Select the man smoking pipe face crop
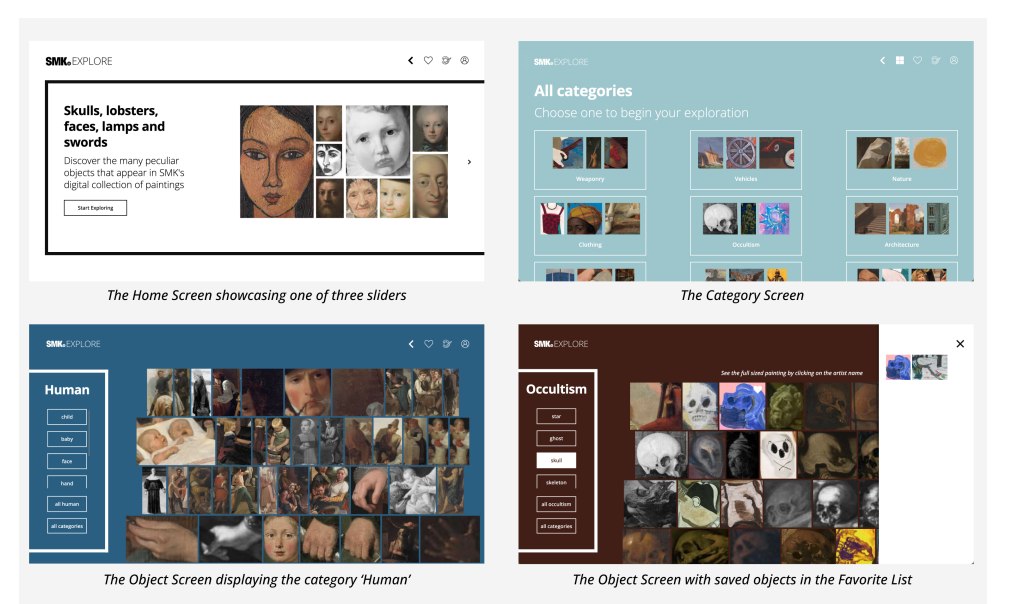 click(x=308, y=392)
